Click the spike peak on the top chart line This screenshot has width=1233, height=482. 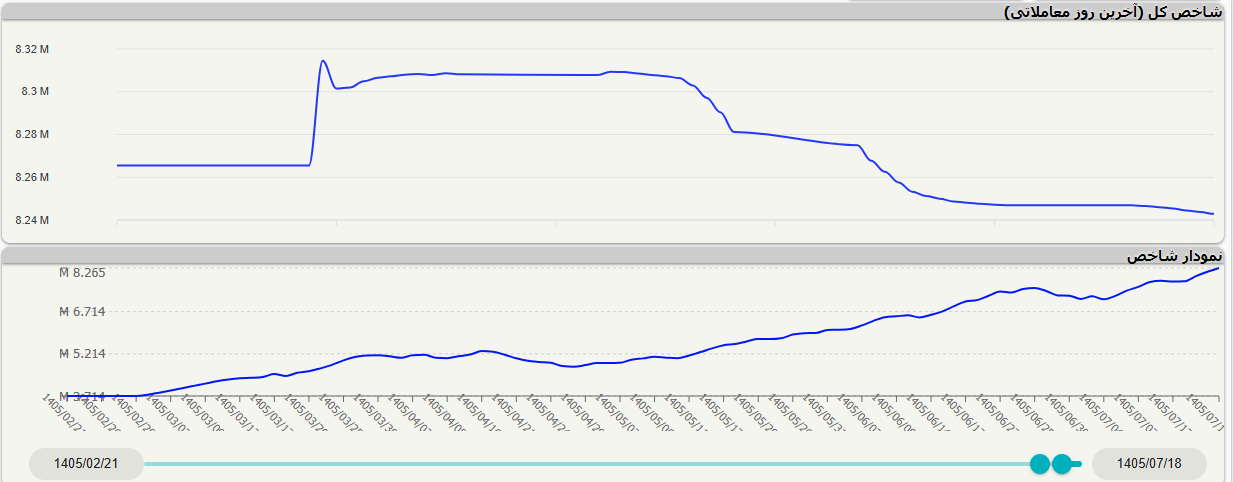click(322, 61)
